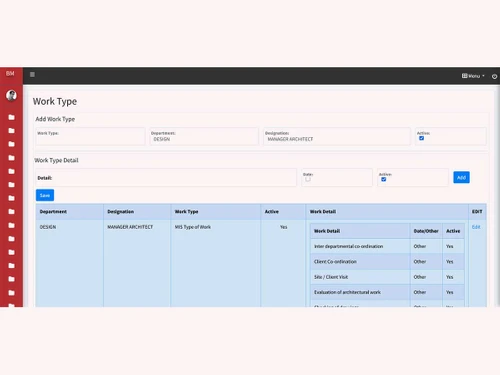500x375 pixels.
Task: Click 'Yes' in the Site / Client Visit row
Action: tap(450, 277)
